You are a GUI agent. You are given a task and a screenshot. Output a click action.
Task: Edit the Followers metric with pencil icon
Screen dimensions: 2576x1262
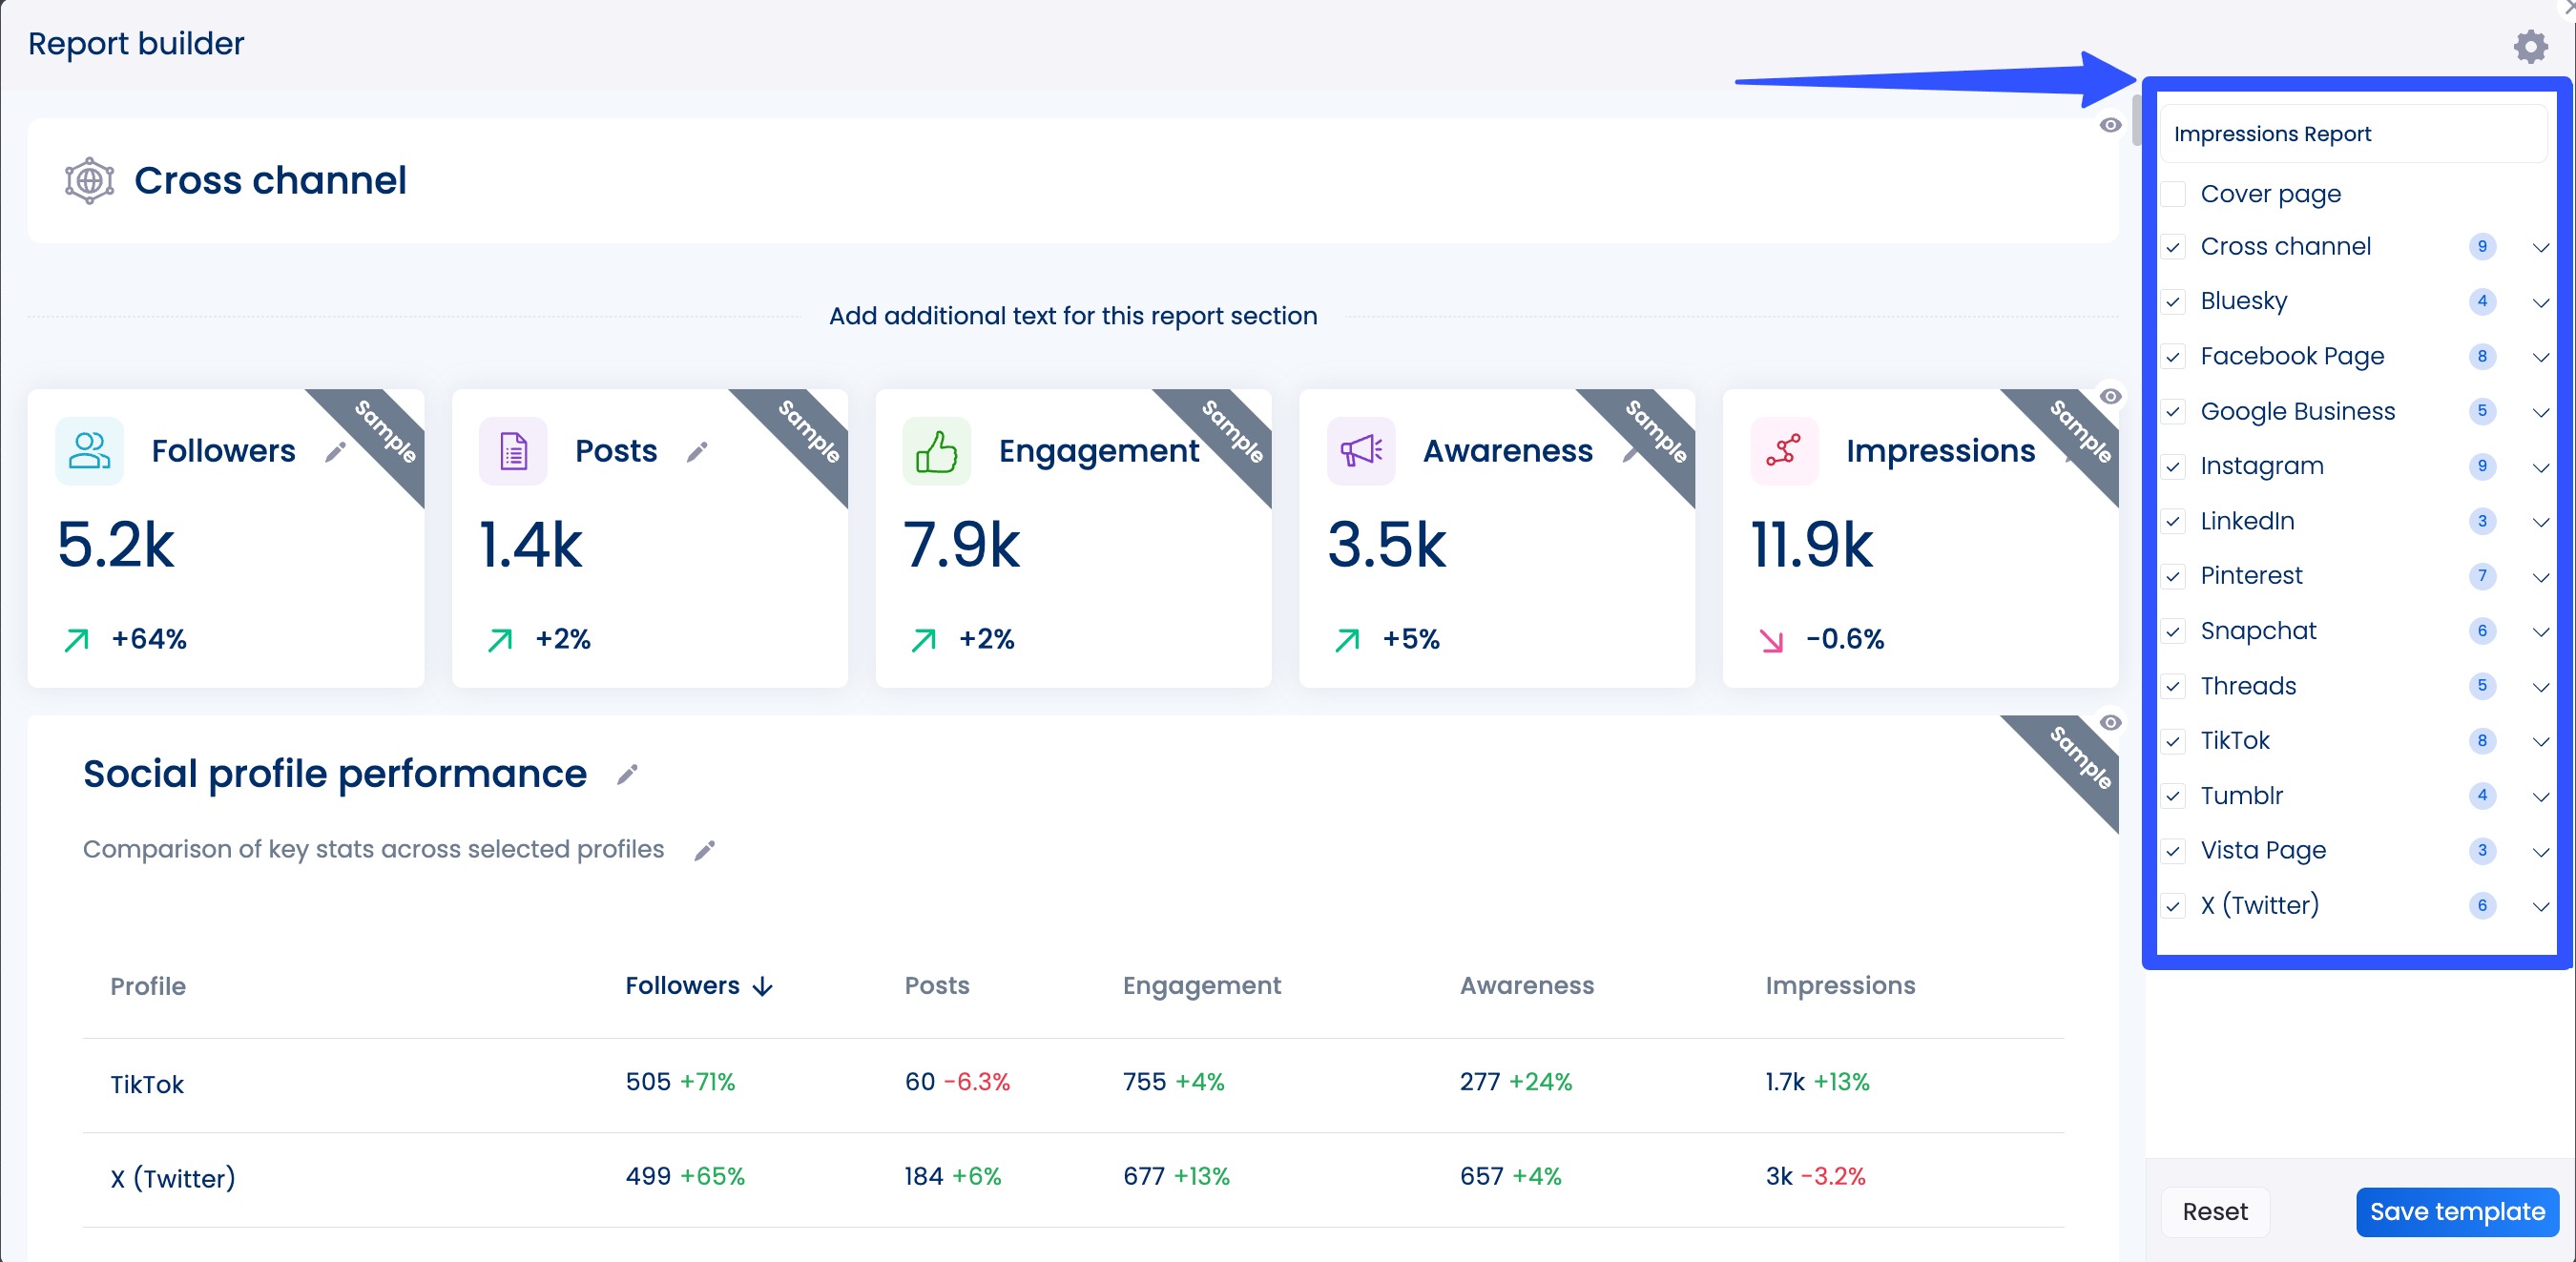pyautogui.click(x=336, y=451)
